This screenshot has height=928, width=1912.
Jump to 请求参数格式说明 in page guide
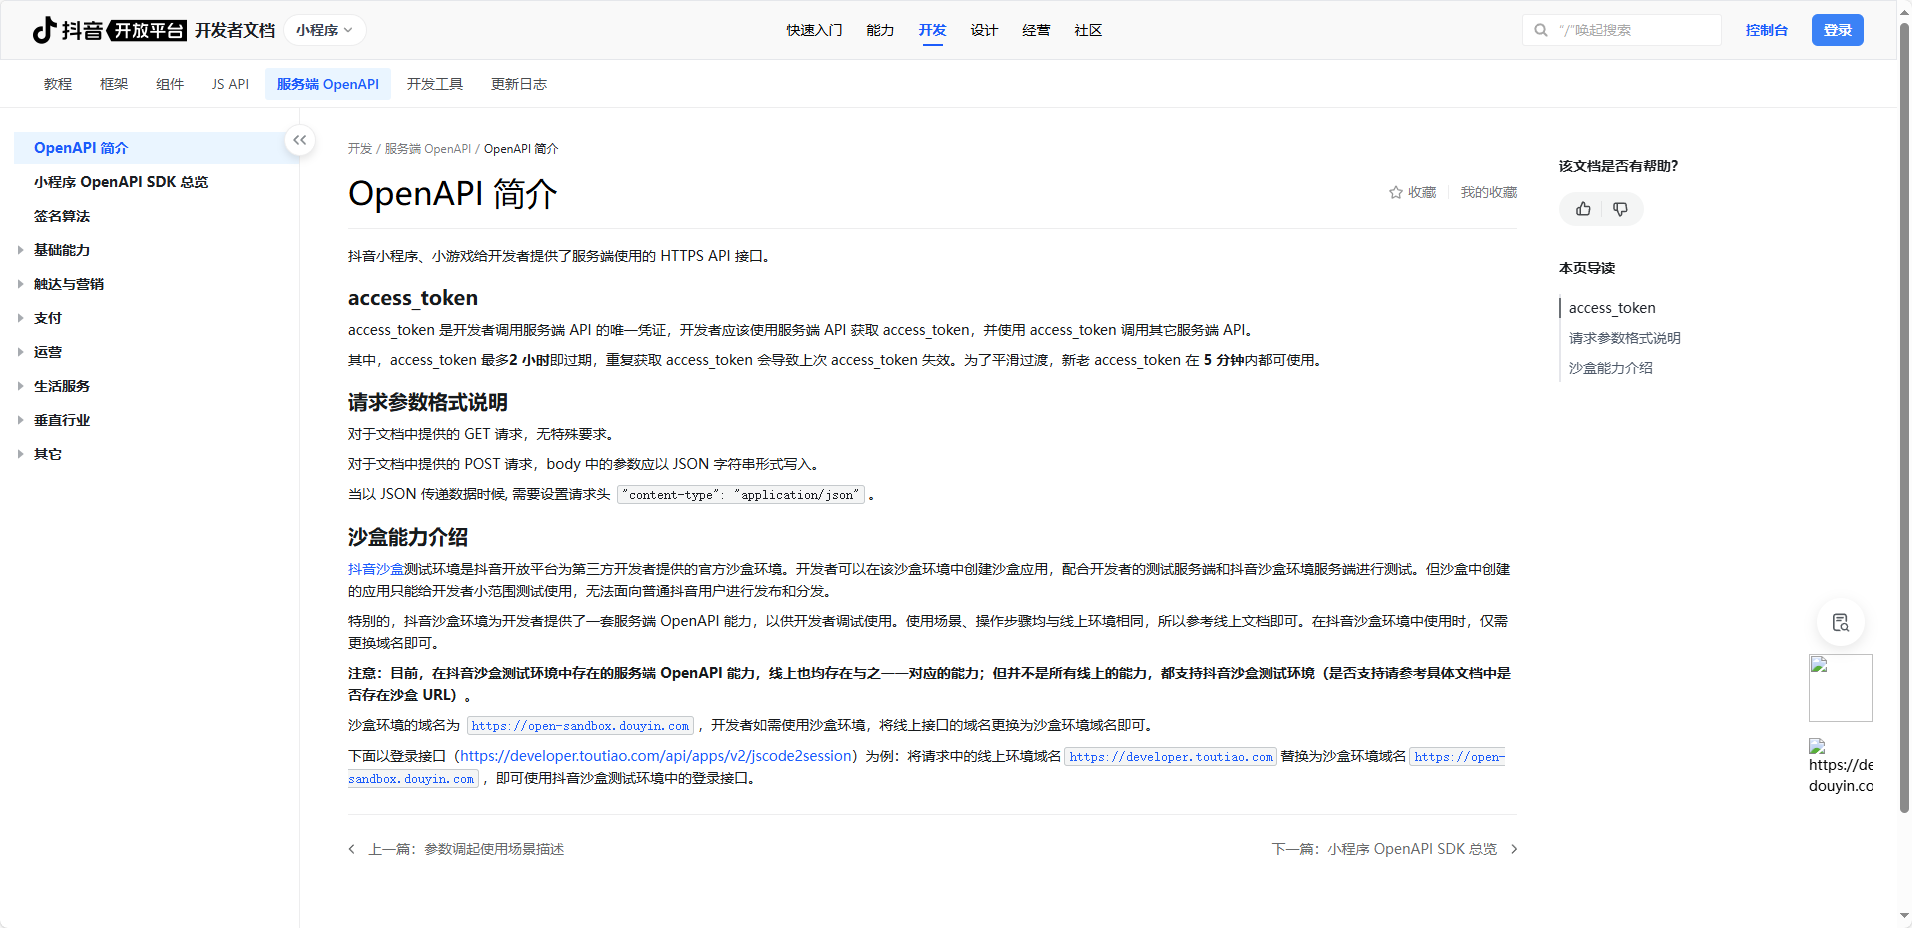coord(1624,338)
